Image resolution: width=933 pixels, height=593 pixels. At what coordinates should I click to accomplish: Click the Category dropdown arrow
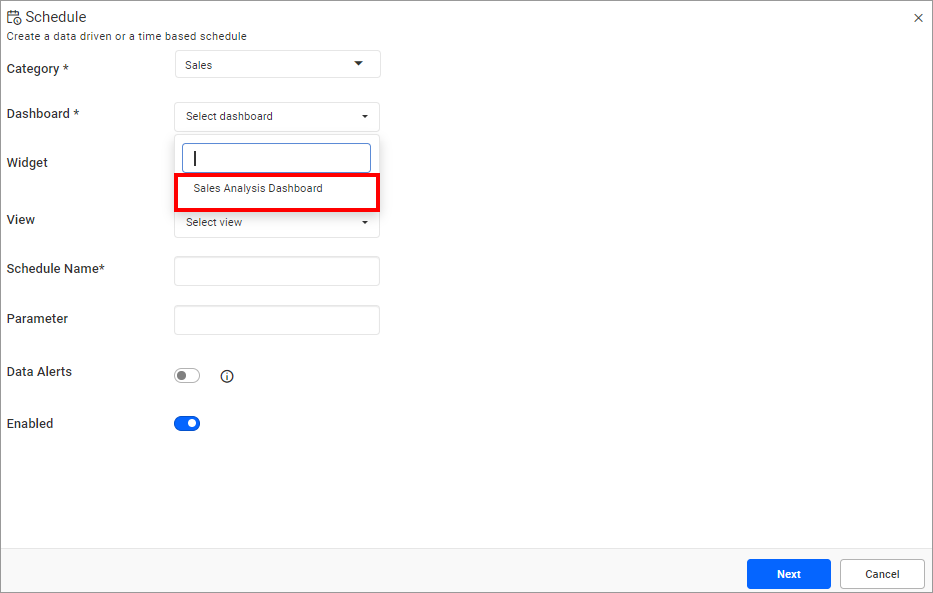358,63
